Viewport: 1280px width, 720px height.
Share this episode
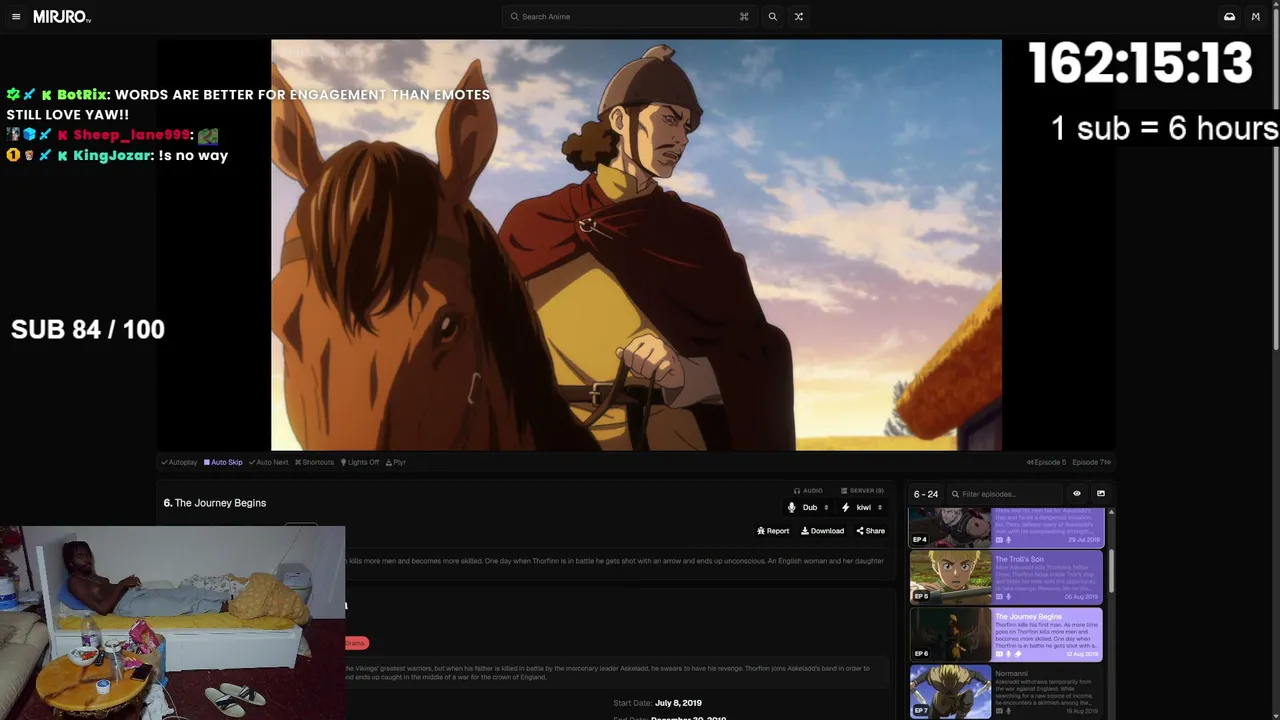[x=870, y=531]
